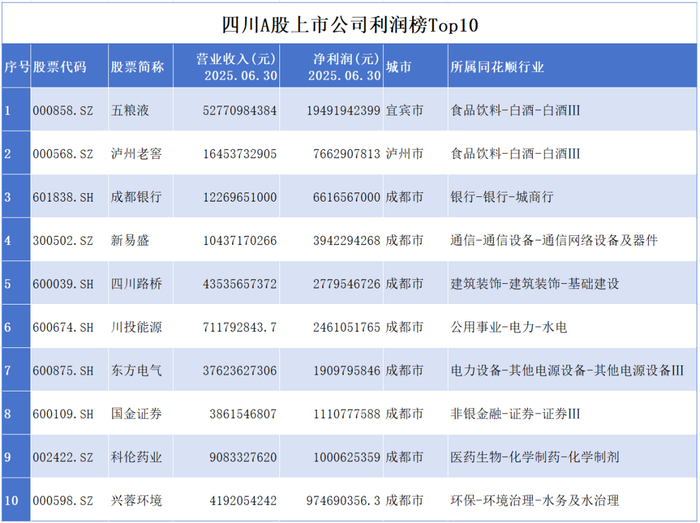Click revenue value 9083327620

click(x=243, y=457)
